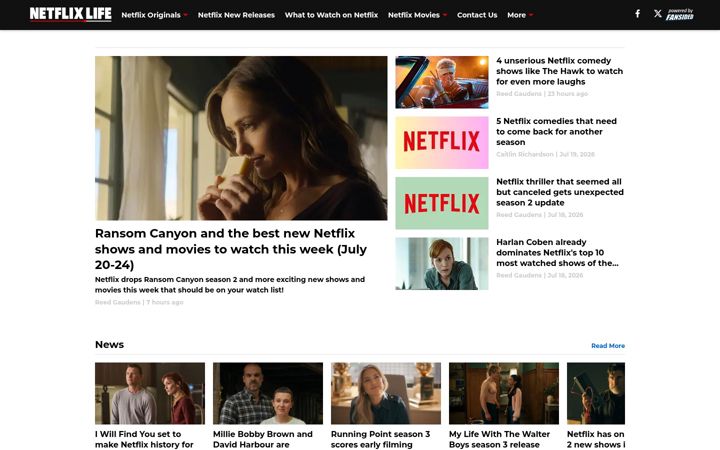Open Contact Us menu item
This screenshot has height=450, width=720.
click(477, 15)
